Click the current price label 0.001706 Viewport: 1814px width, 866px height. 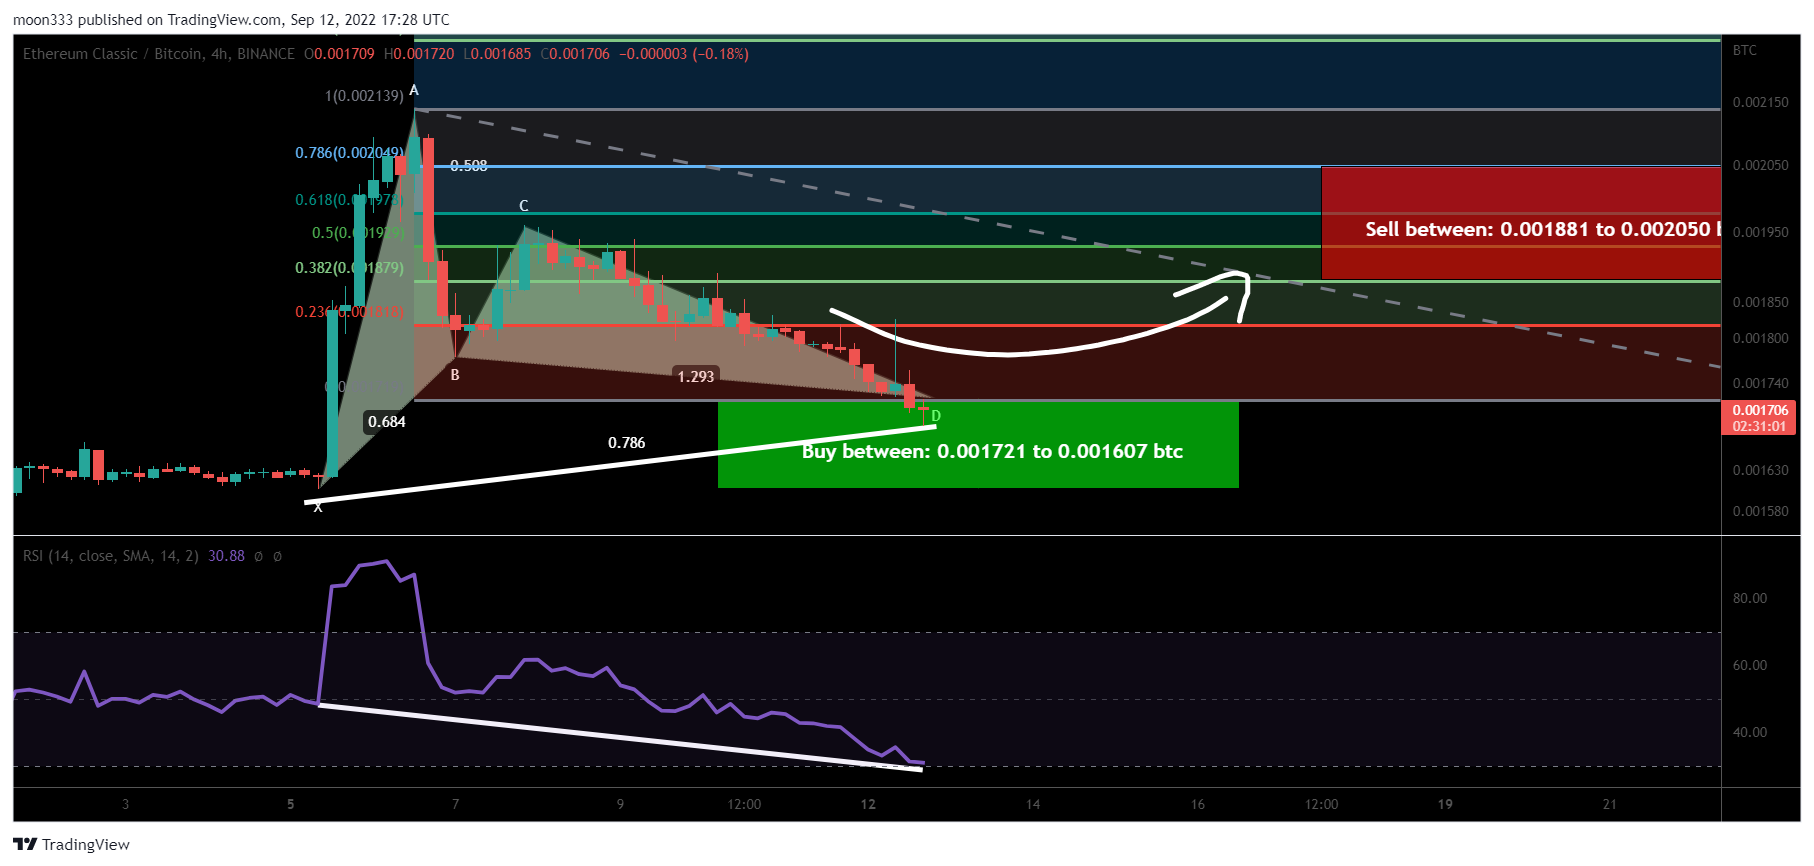pos(1759,410)
